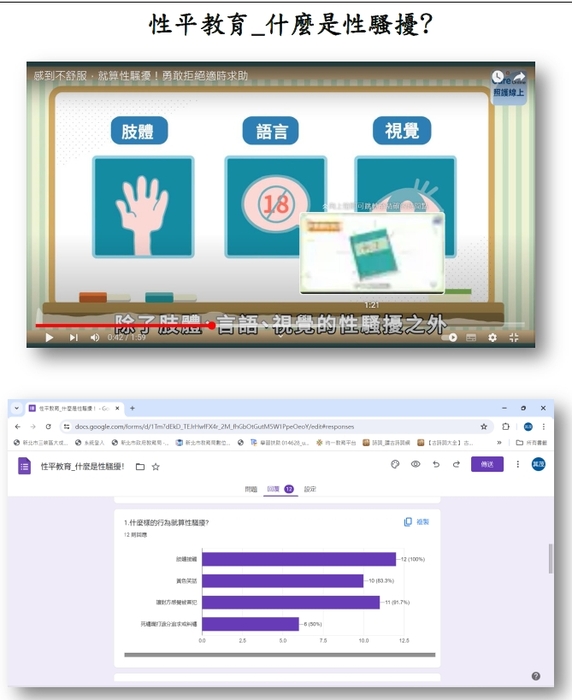
Task: Go forward in browser
Action: point(33,426)
